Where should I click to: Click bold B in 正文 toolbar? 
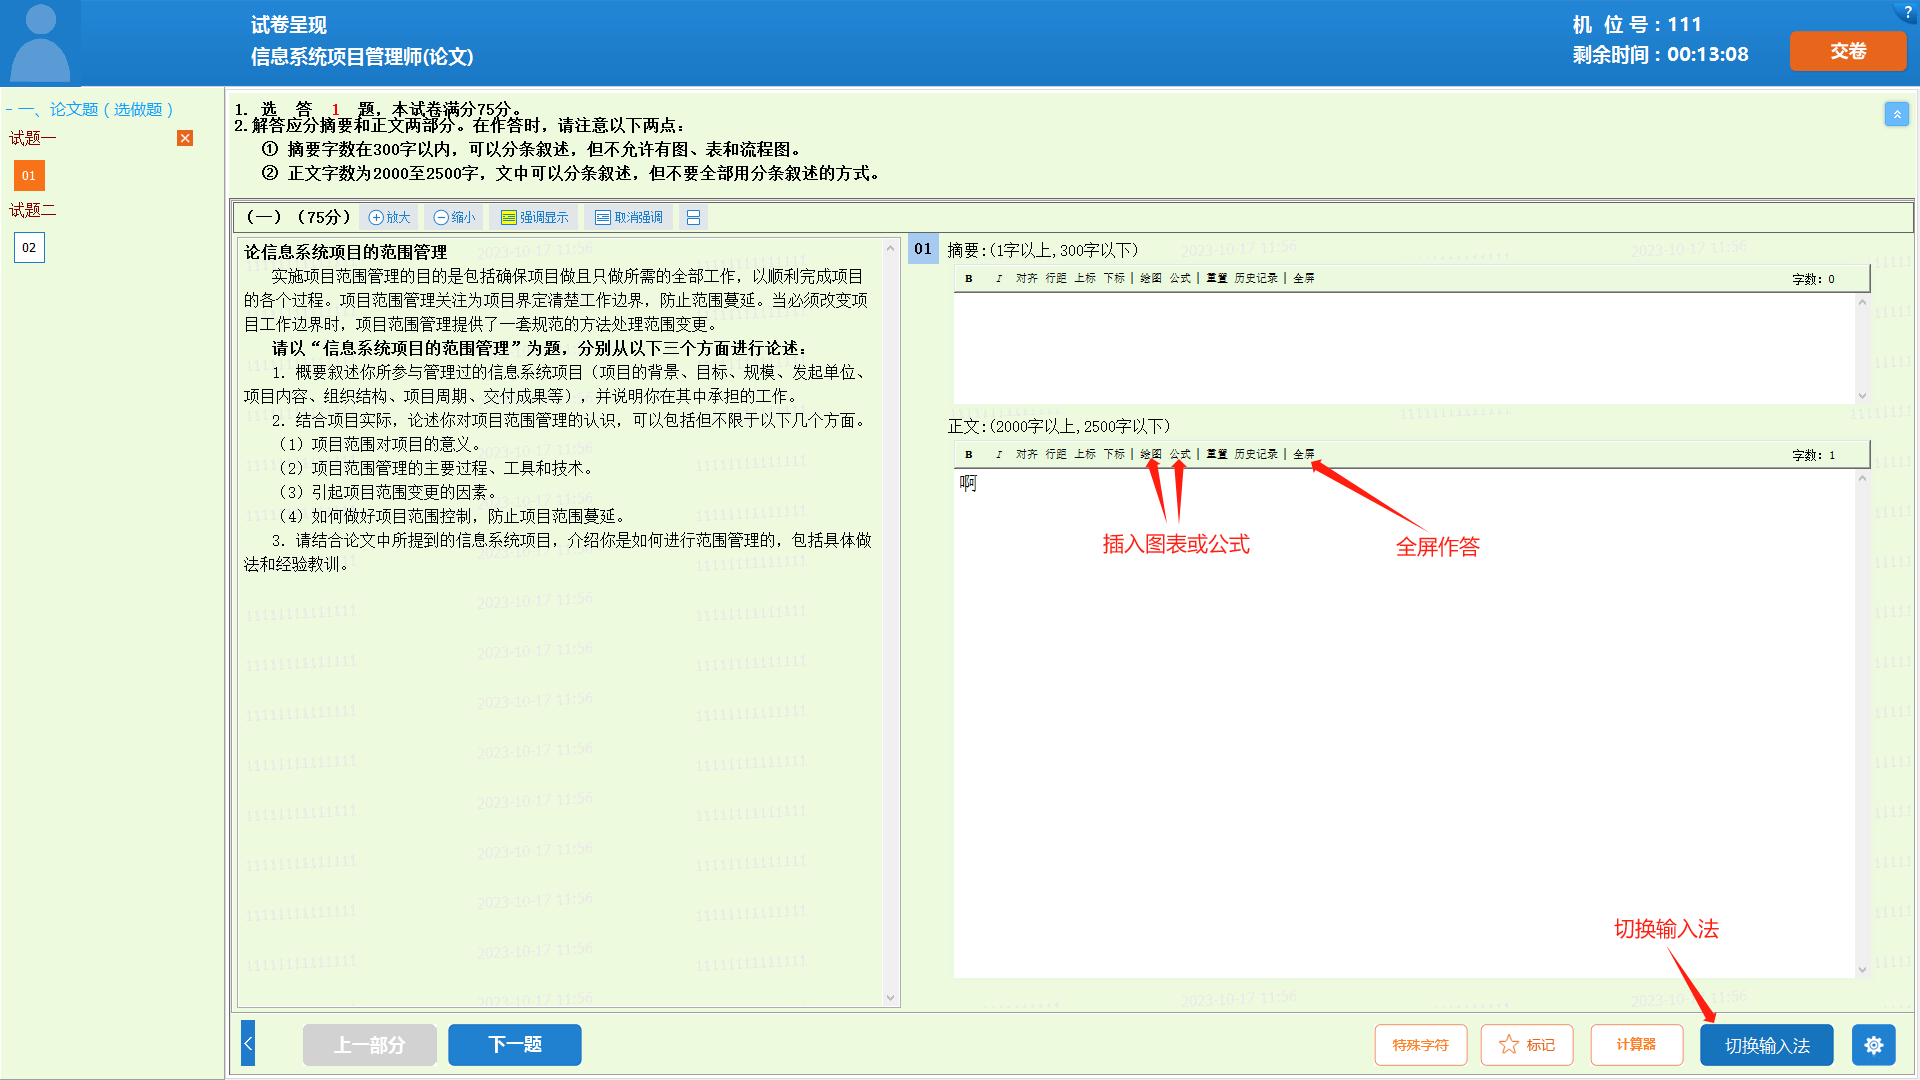pos(968,455)
